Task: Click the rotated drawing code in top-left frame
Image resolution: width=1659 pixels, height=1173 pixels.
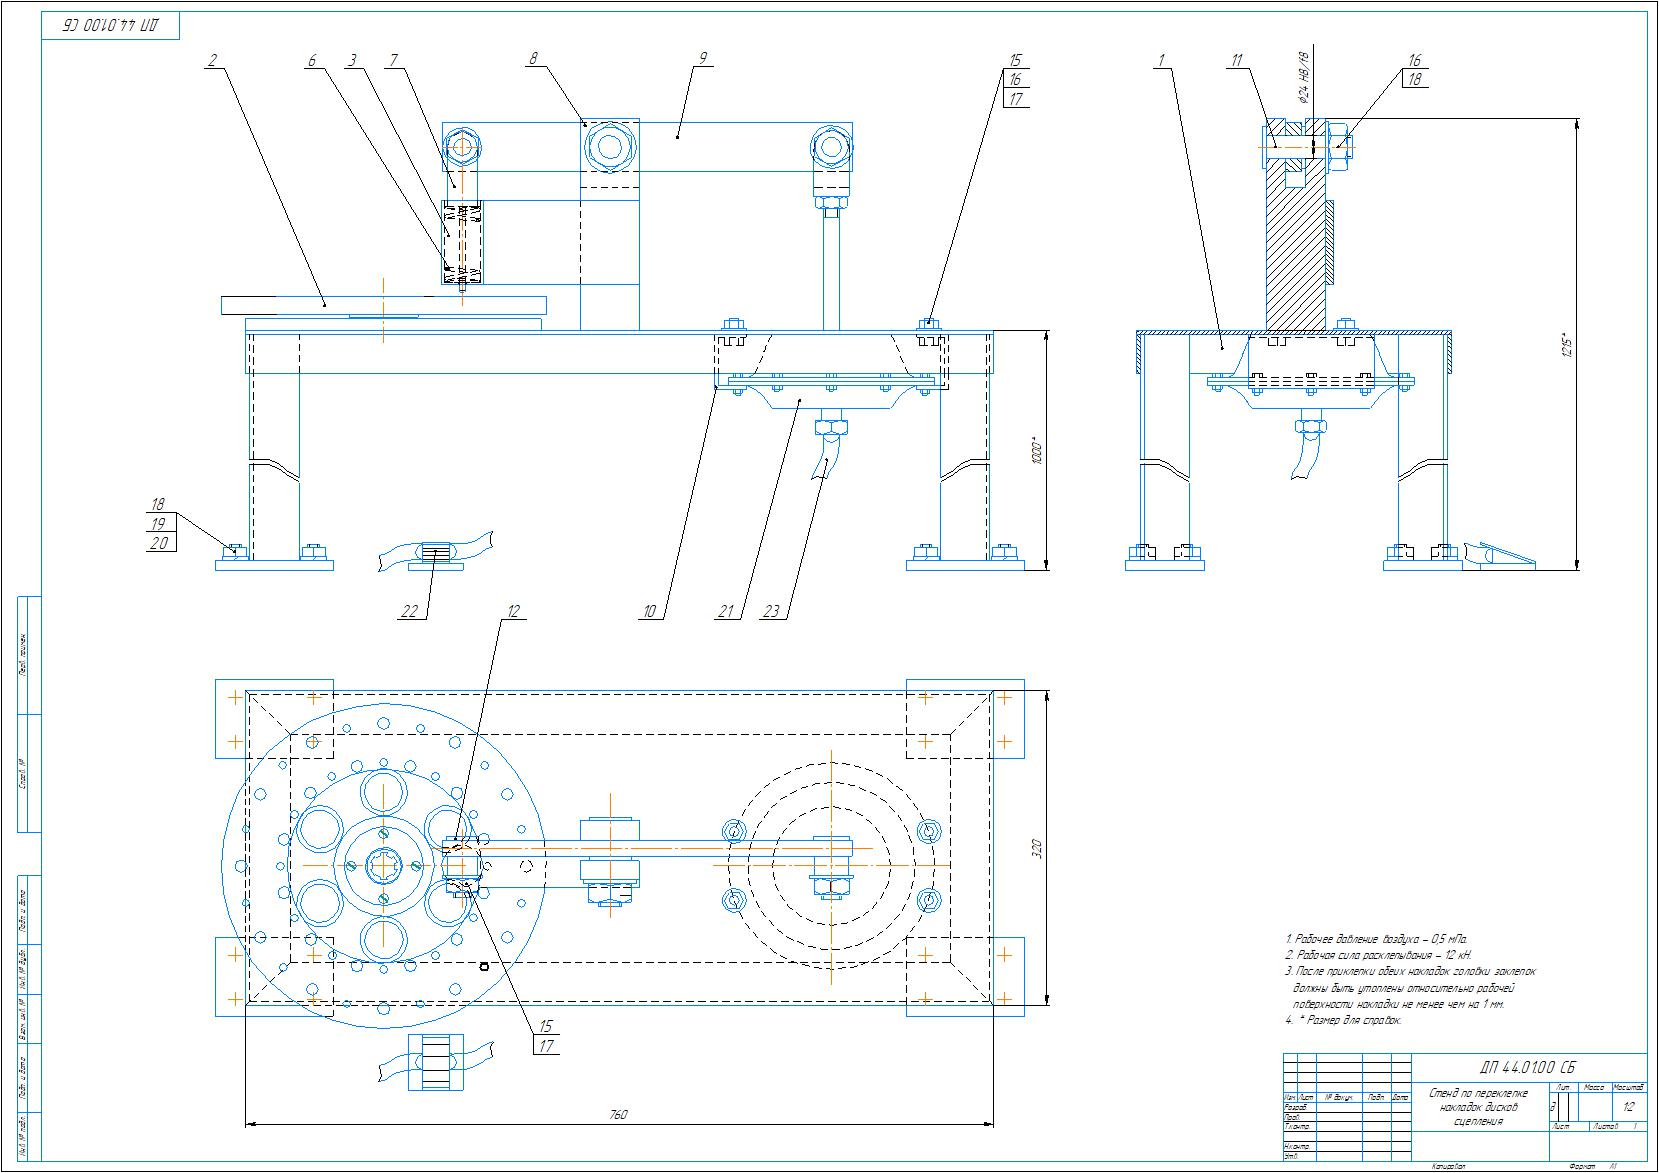Action: pyautogui.click(x=111, y=26)
